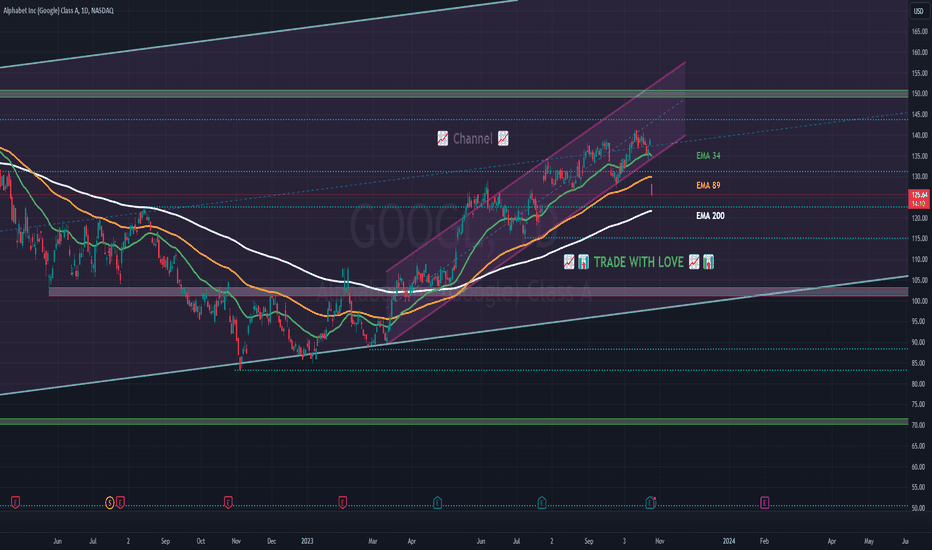
Task: Select the EMA 89 label
Action: [x=708, y=186]
